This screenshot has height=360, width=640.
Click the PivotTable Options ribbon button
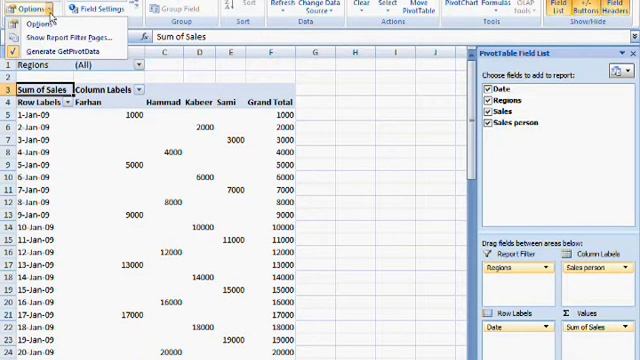(26, 9)
